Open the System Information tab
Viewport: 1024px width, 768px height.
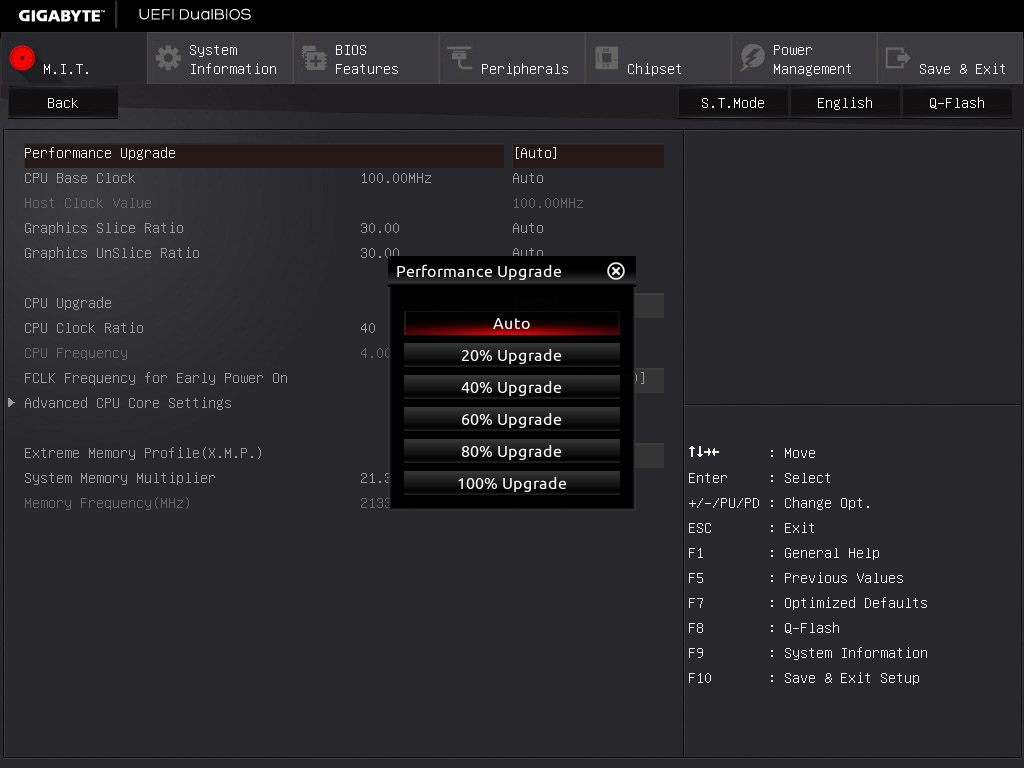pyautogui.click(x=220, y=59)
